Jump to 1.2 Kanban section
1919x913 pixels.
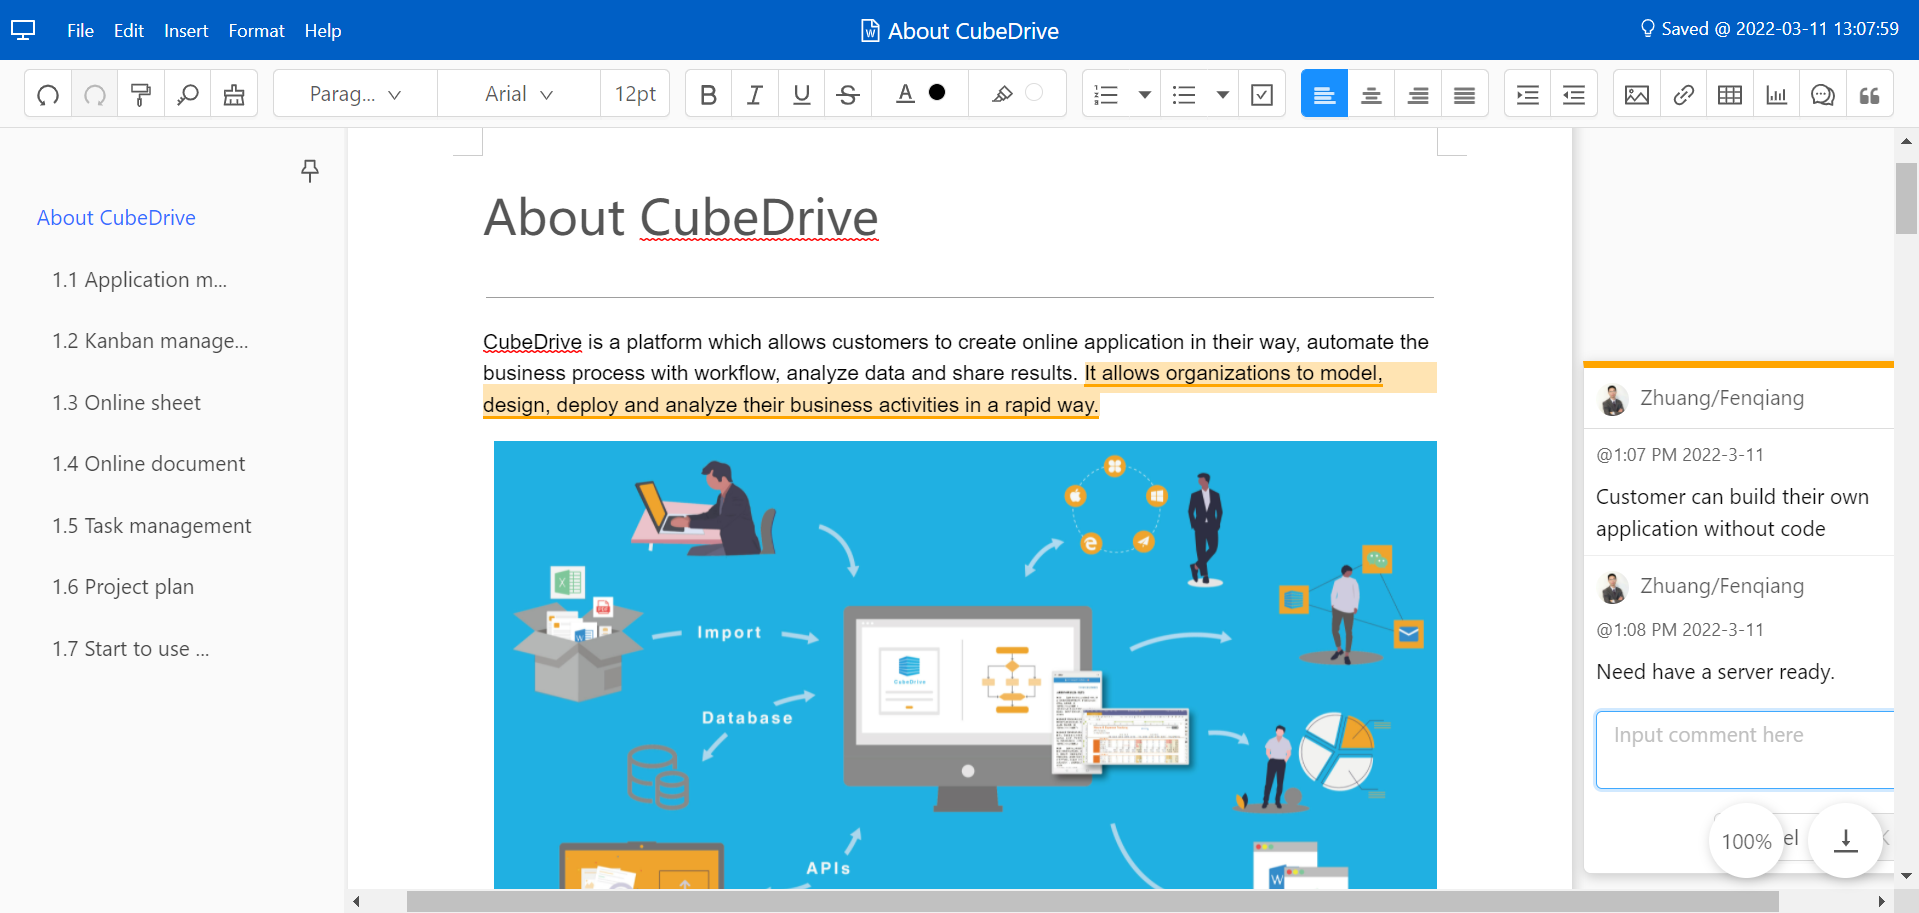[x=150, y=341]
